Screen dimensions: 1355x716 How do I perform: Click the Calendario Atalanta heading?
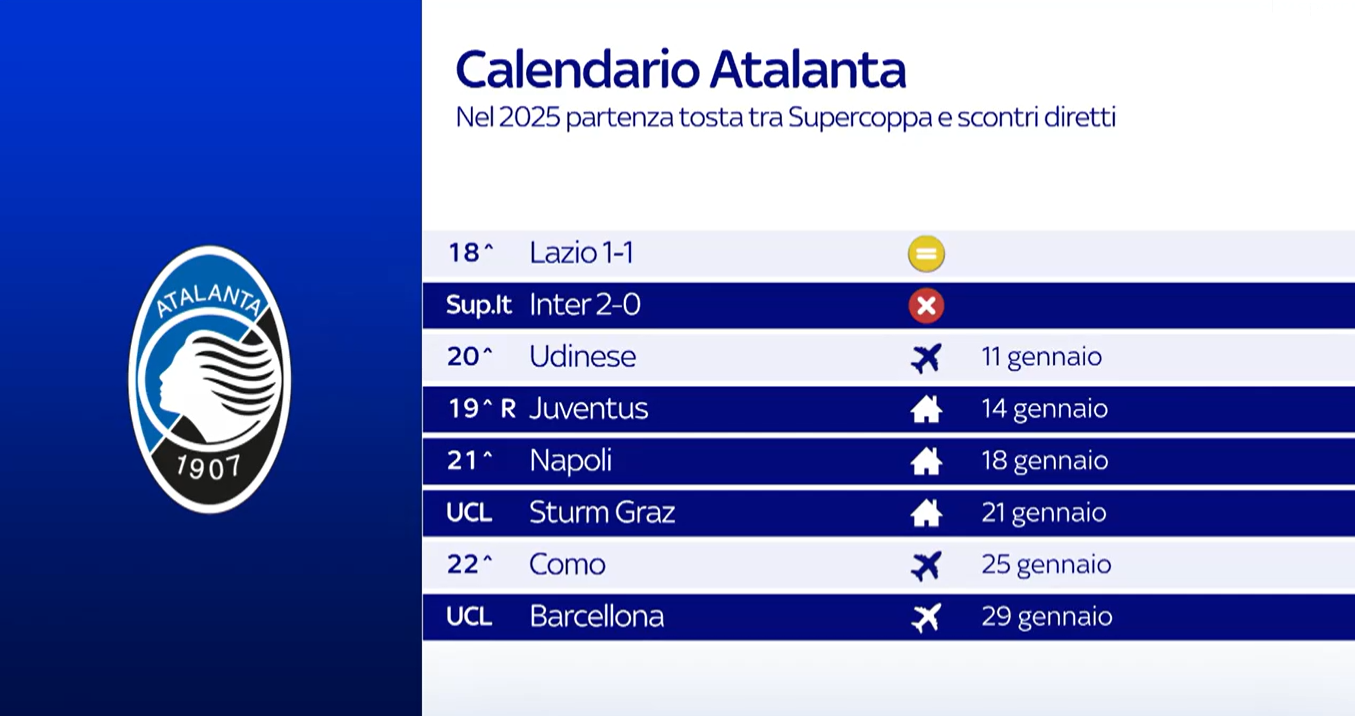[x=680, y=70]
